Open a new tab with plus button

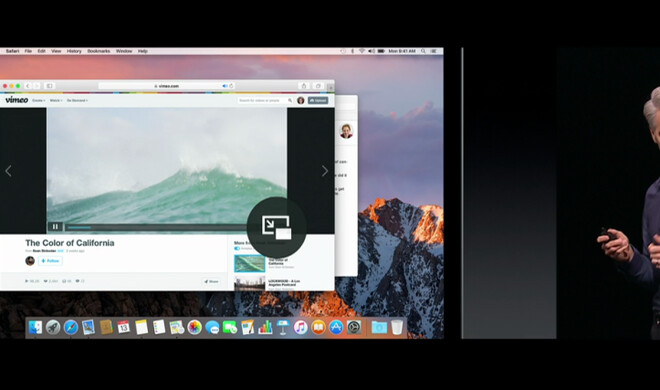pyautogui.click(x=331, y=87)
